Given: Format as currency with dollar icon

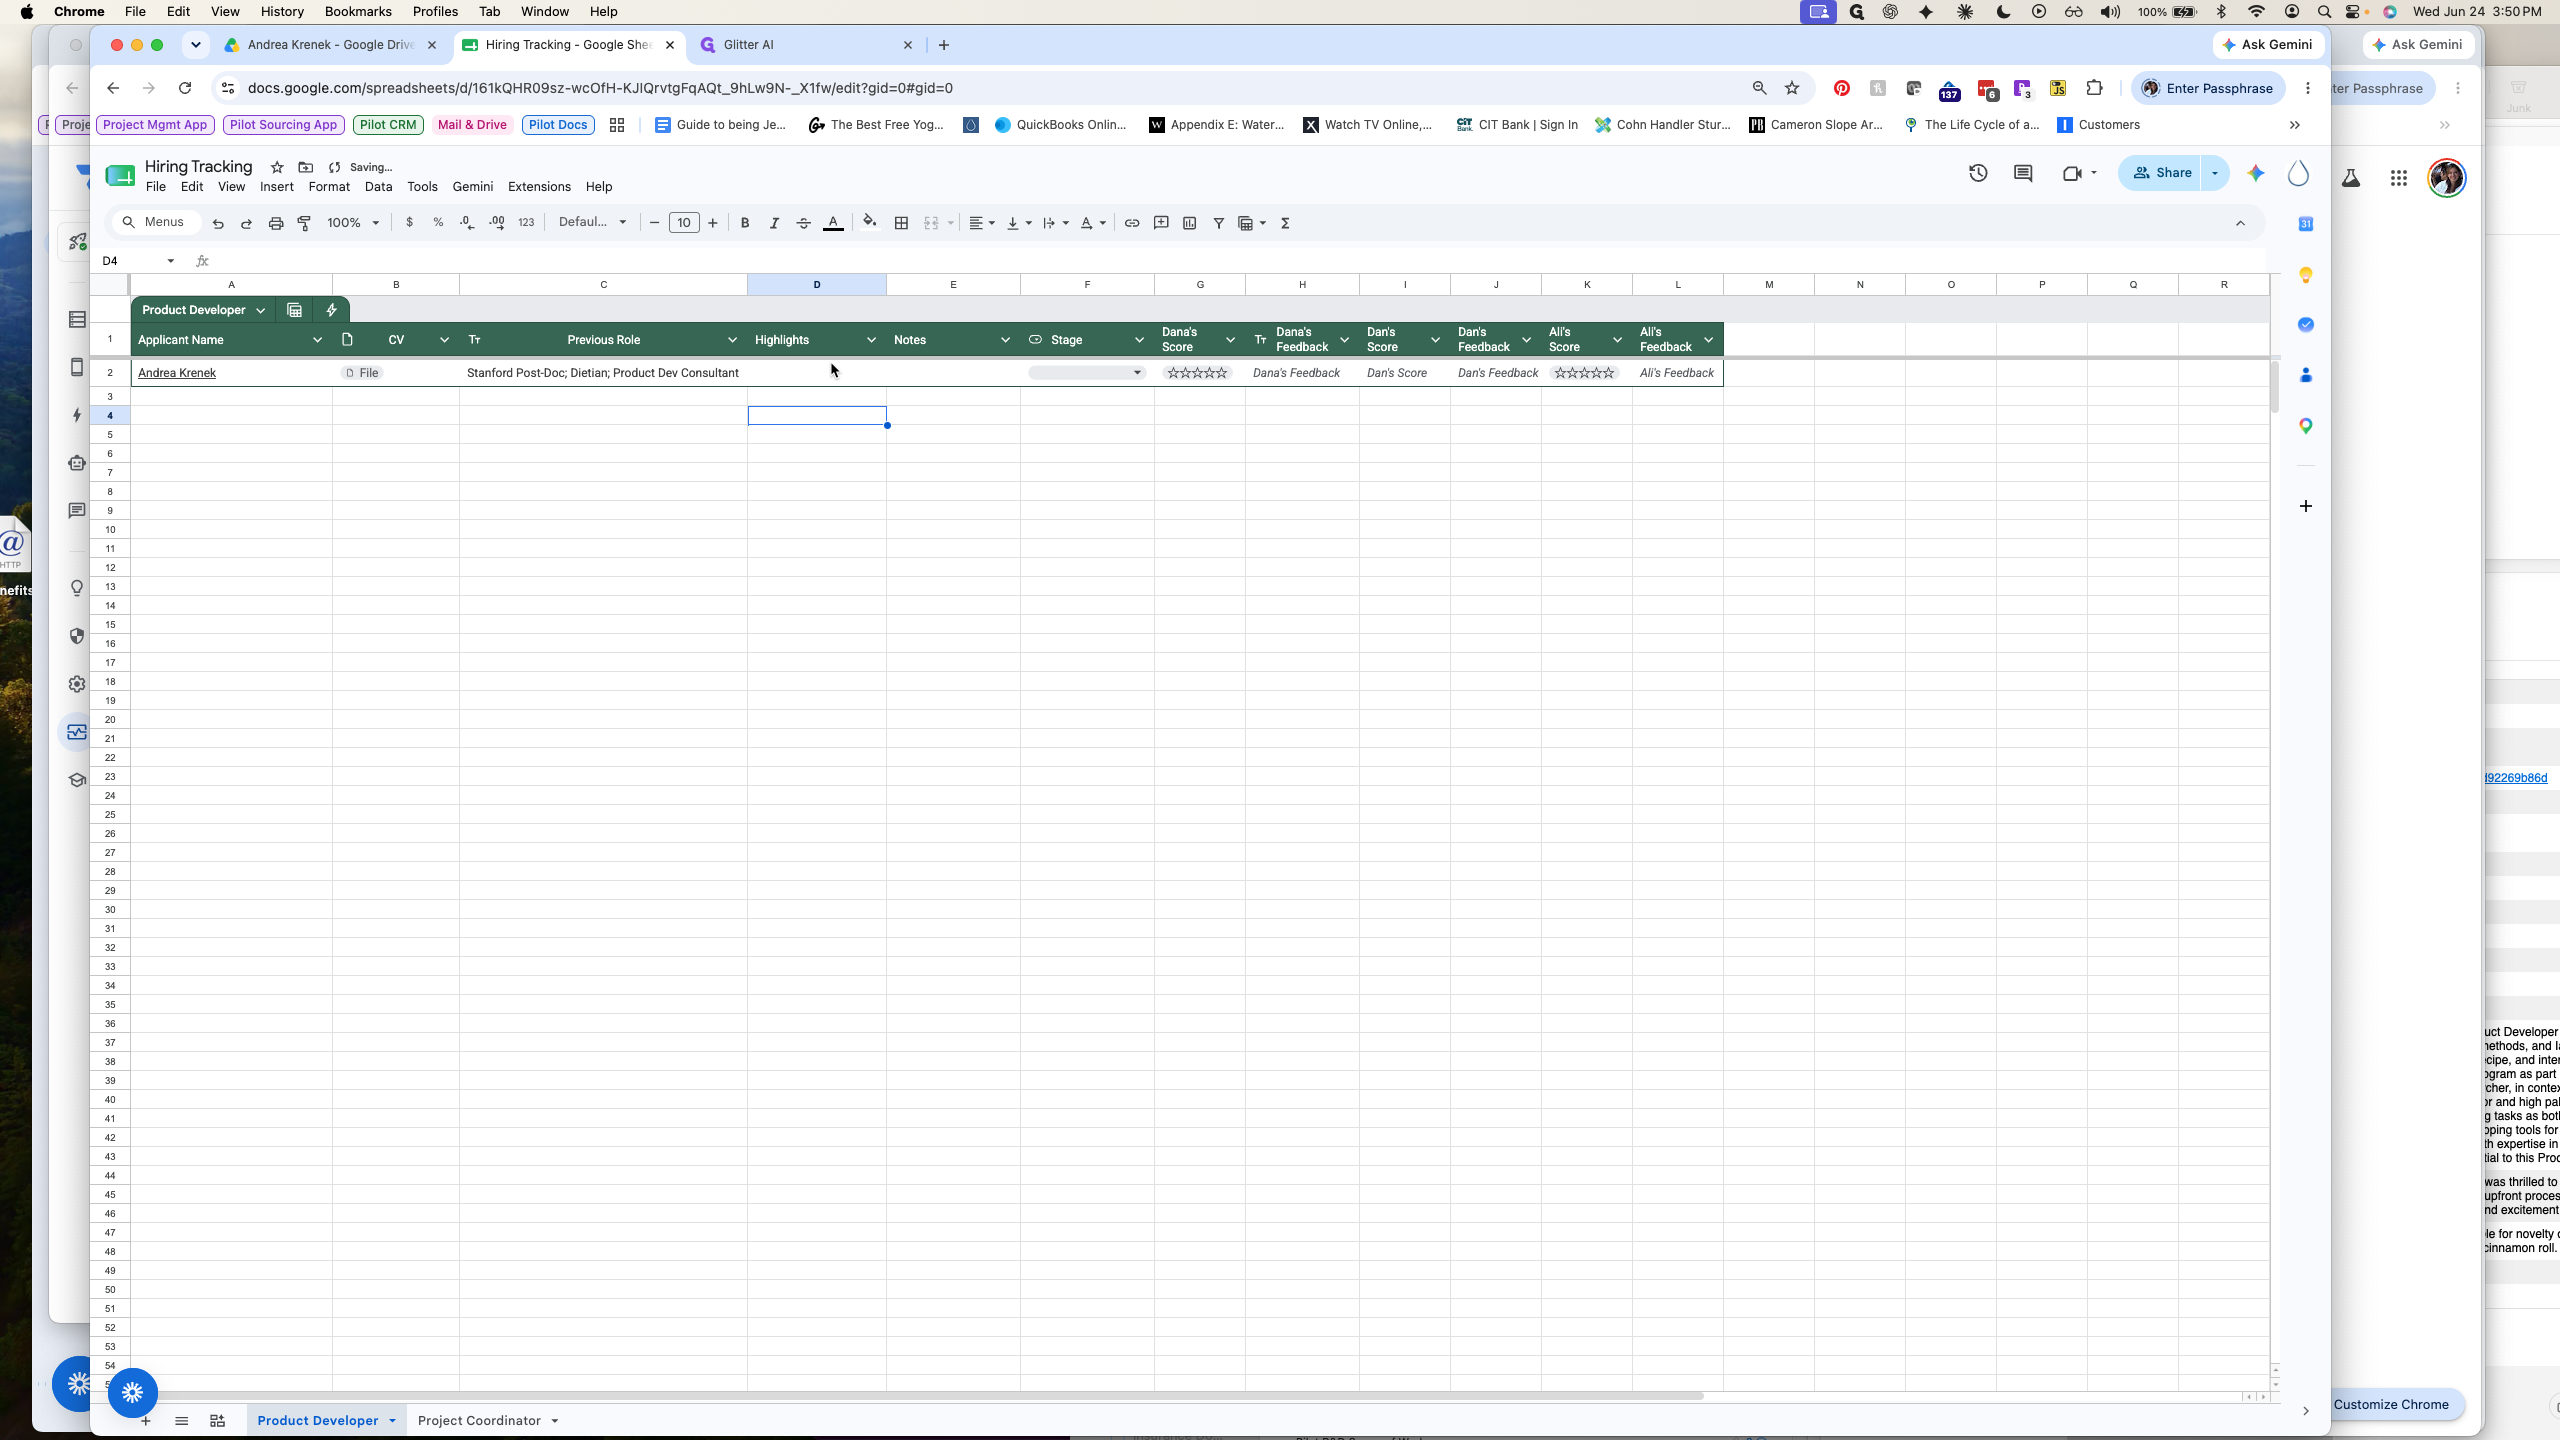Looking at the screenshot, I should (409, 223).
